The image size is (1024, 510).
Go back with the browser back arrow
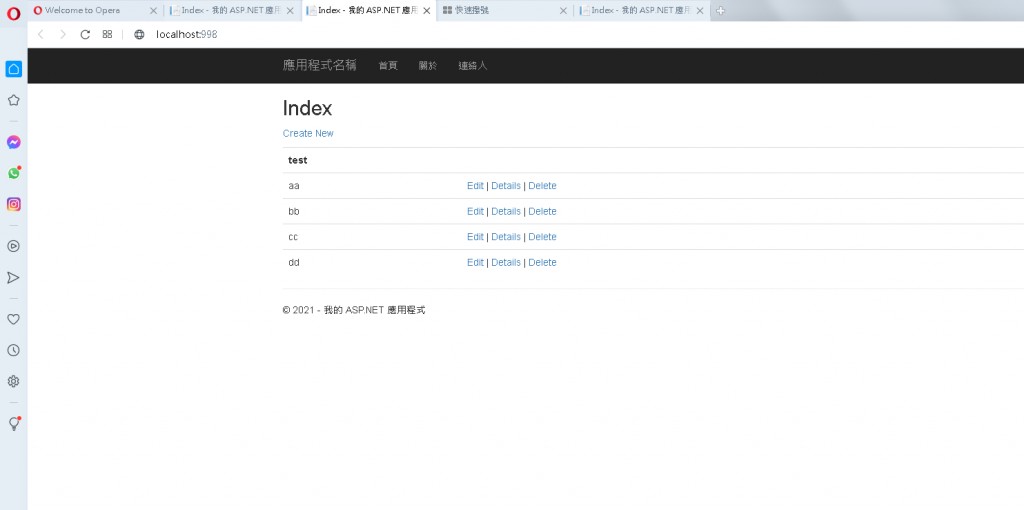pyautogui.click(x=40, y=35)
